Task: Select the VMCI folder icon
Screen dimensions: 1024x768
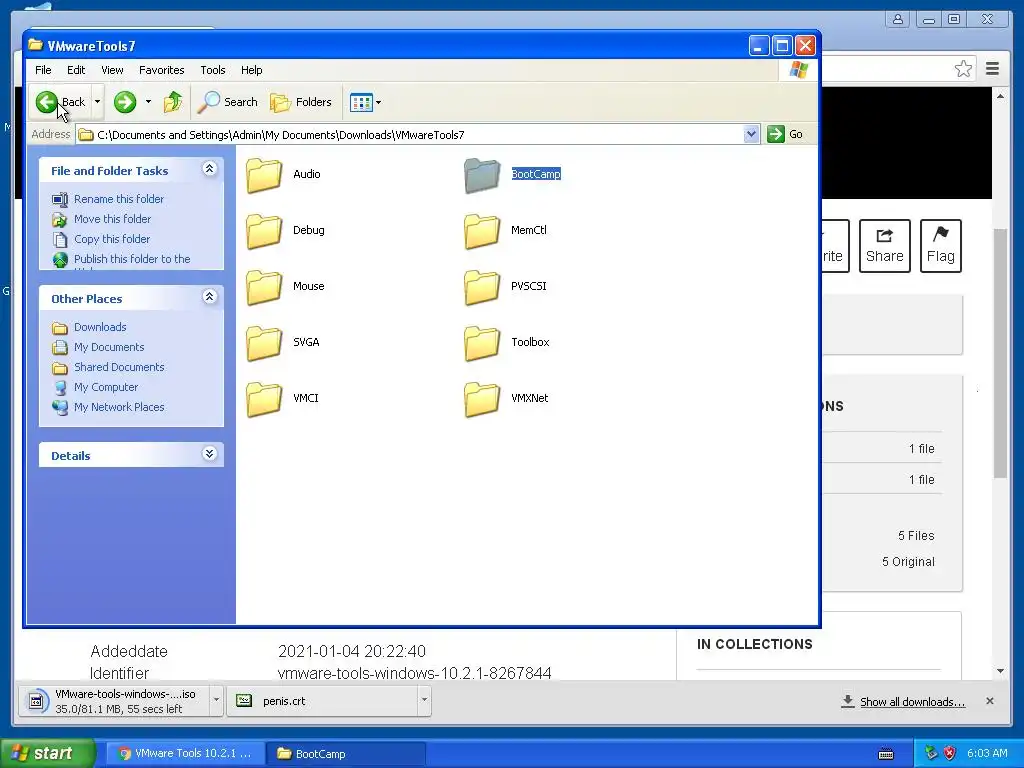Action: click(264, 399)
